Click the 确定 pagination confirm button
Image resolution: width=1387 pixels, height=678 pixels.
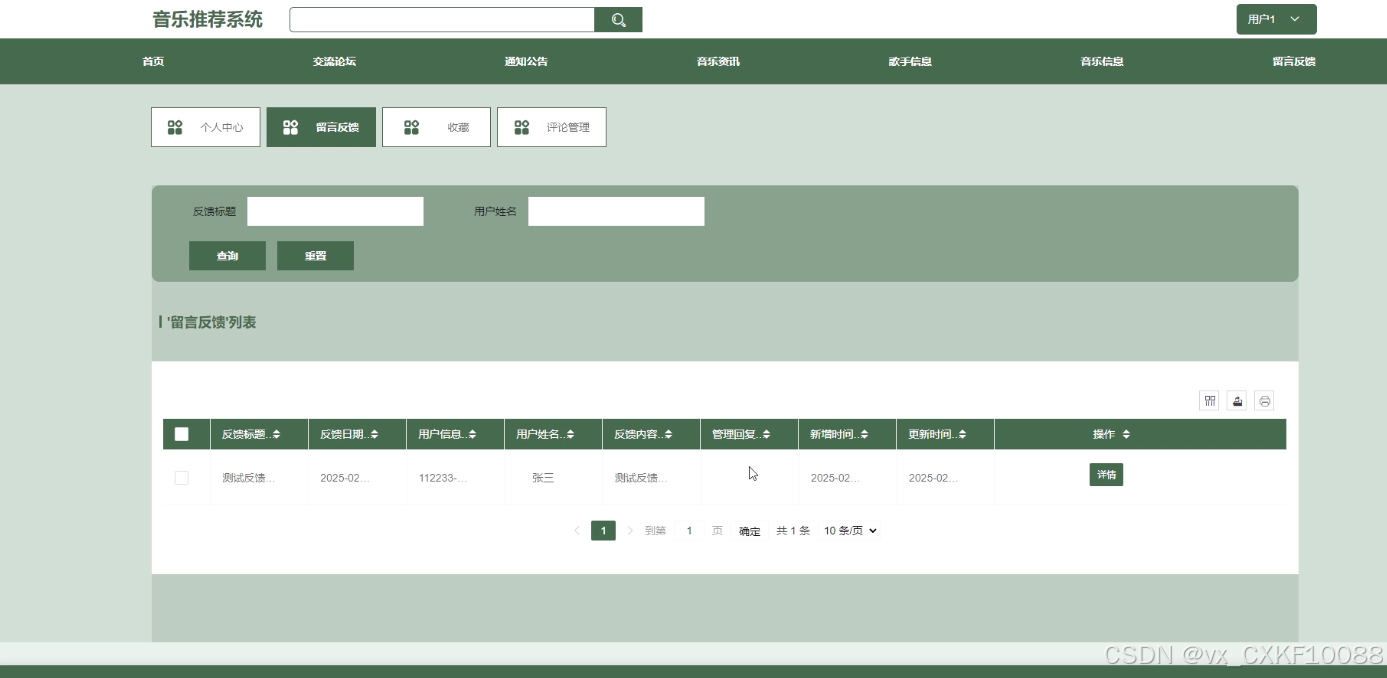(x=750, y=531)
